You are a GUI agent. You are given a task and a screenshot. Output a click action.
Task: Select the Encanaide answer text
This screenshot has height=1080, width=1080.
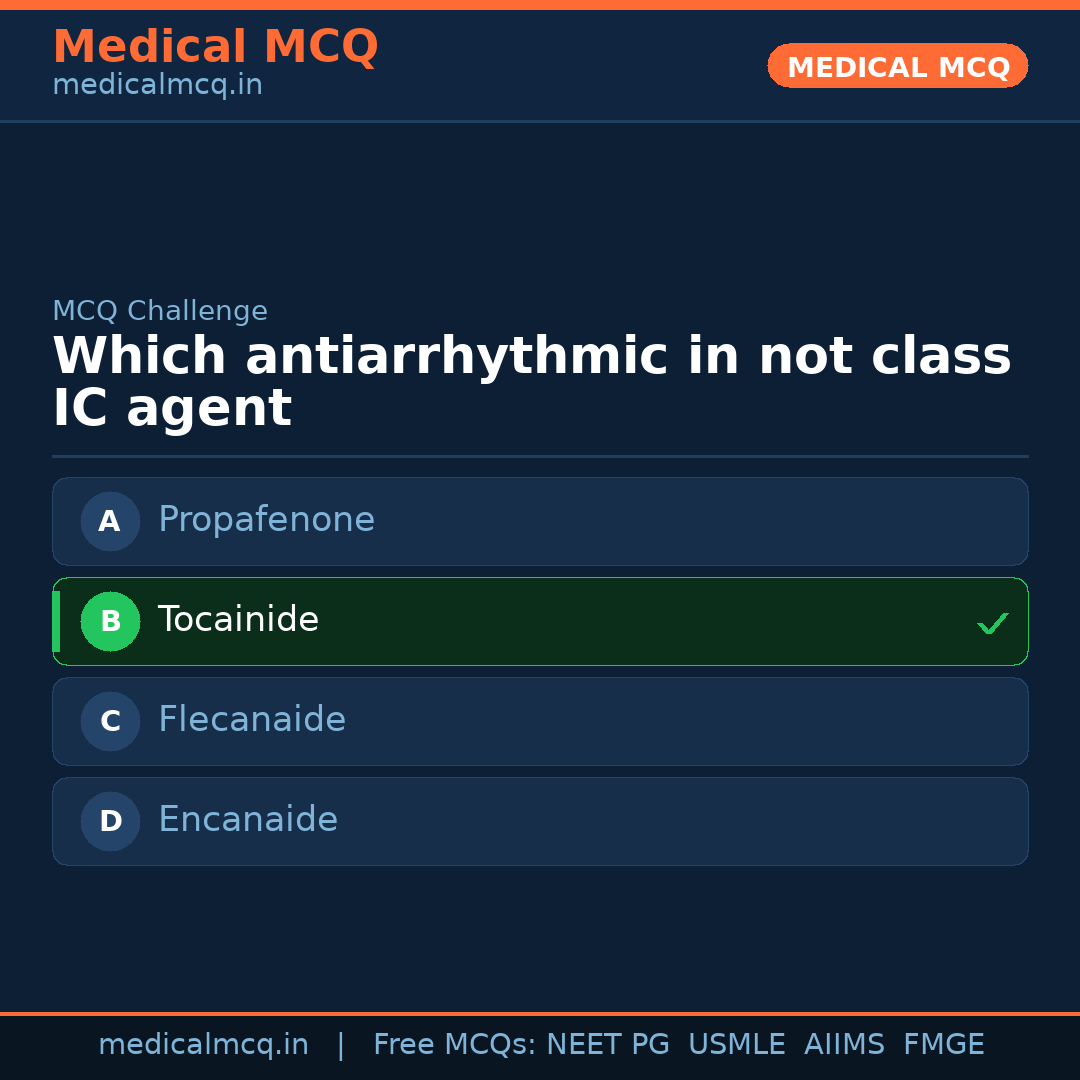[x=248, y=820]
